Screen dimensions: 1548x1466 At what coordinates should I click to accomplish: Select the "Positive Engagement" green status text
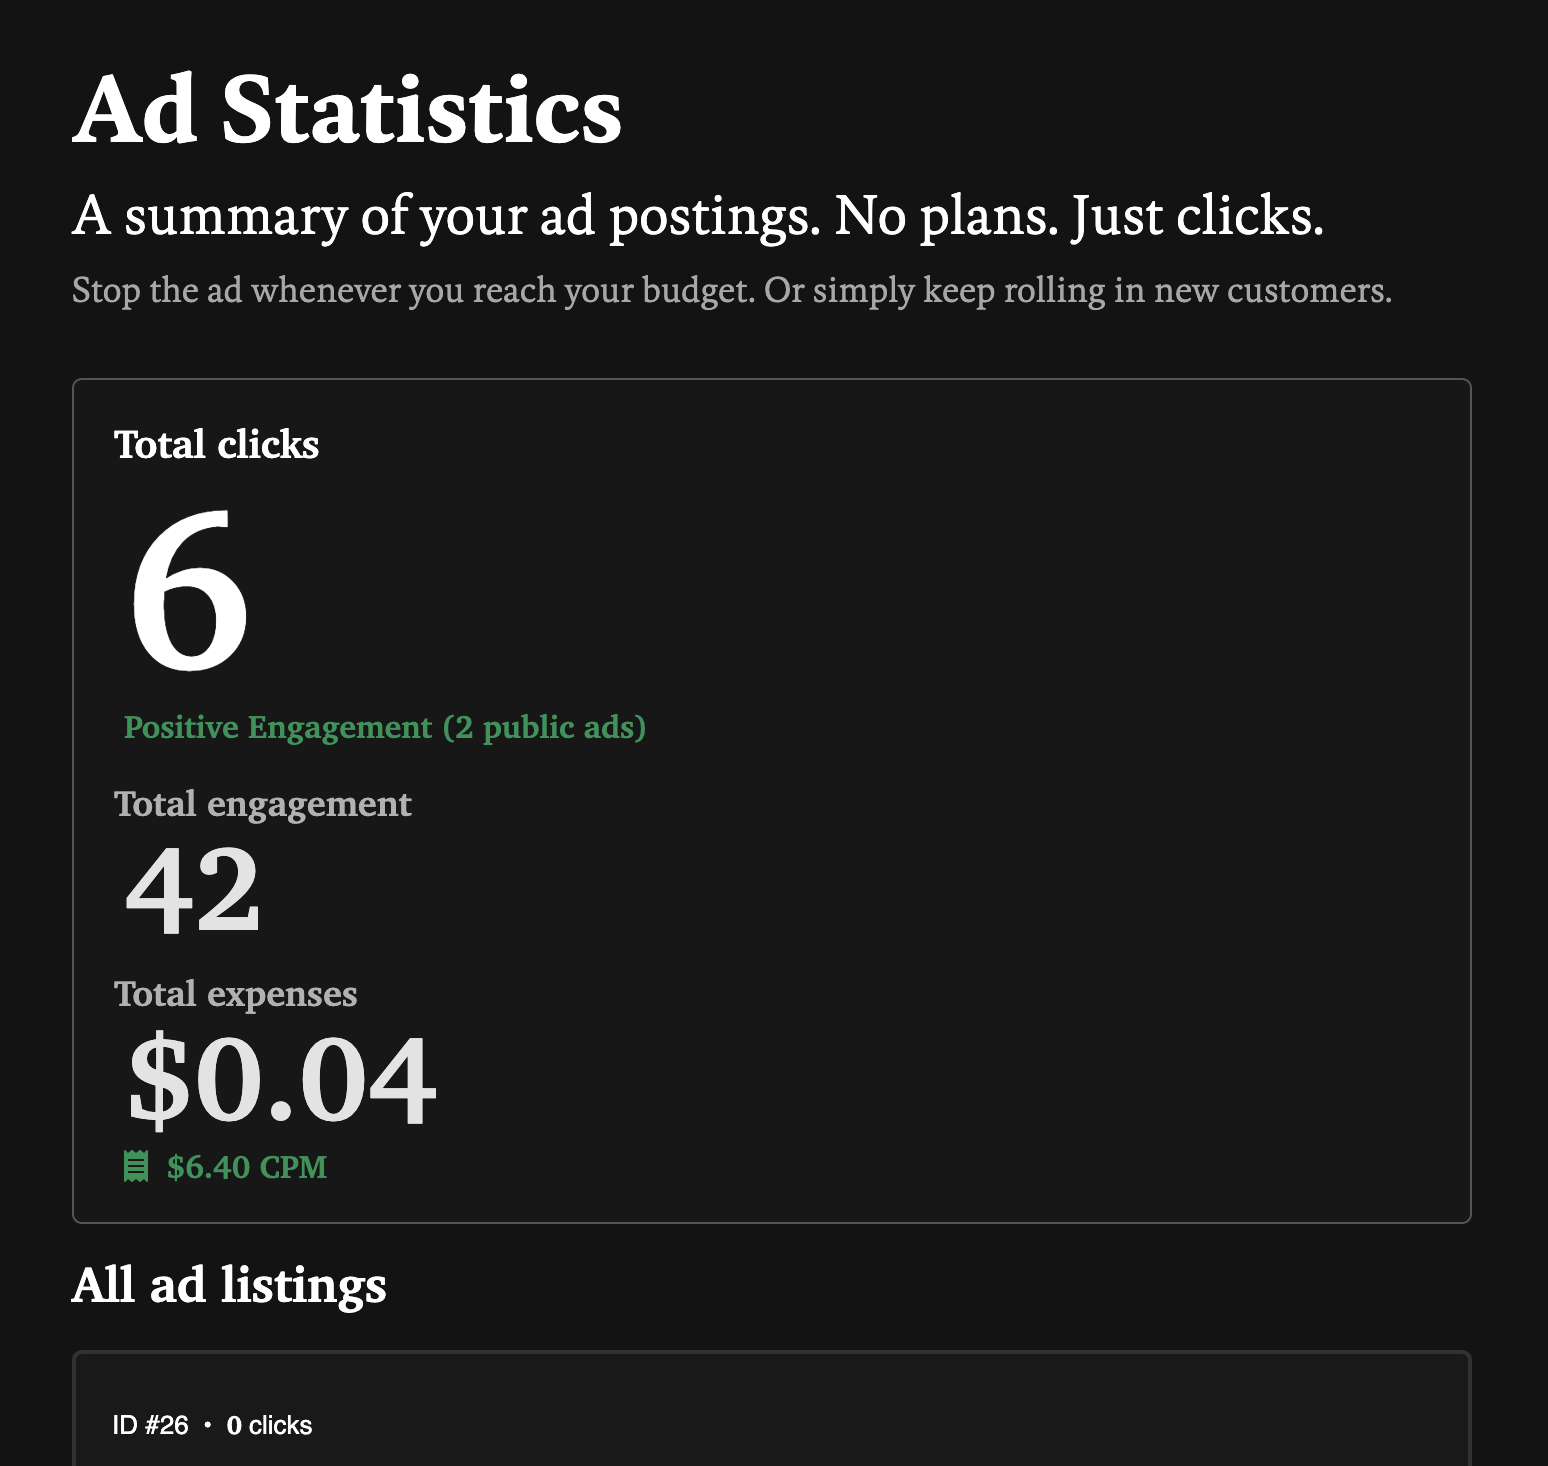tap(278, 727)
